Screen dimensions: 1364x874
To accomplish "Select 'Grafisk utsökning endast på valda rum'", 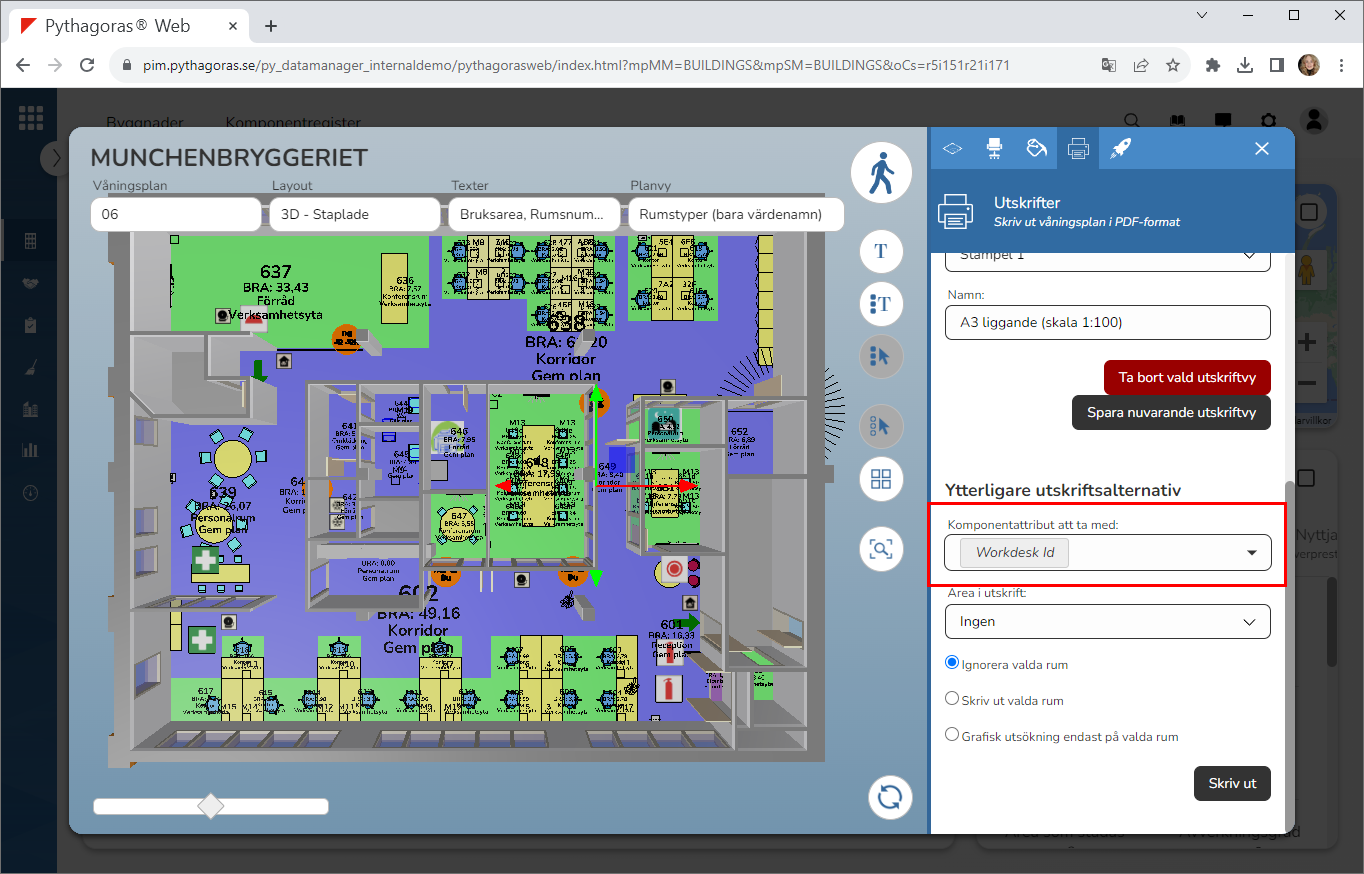I will click(x=952, y=735).
